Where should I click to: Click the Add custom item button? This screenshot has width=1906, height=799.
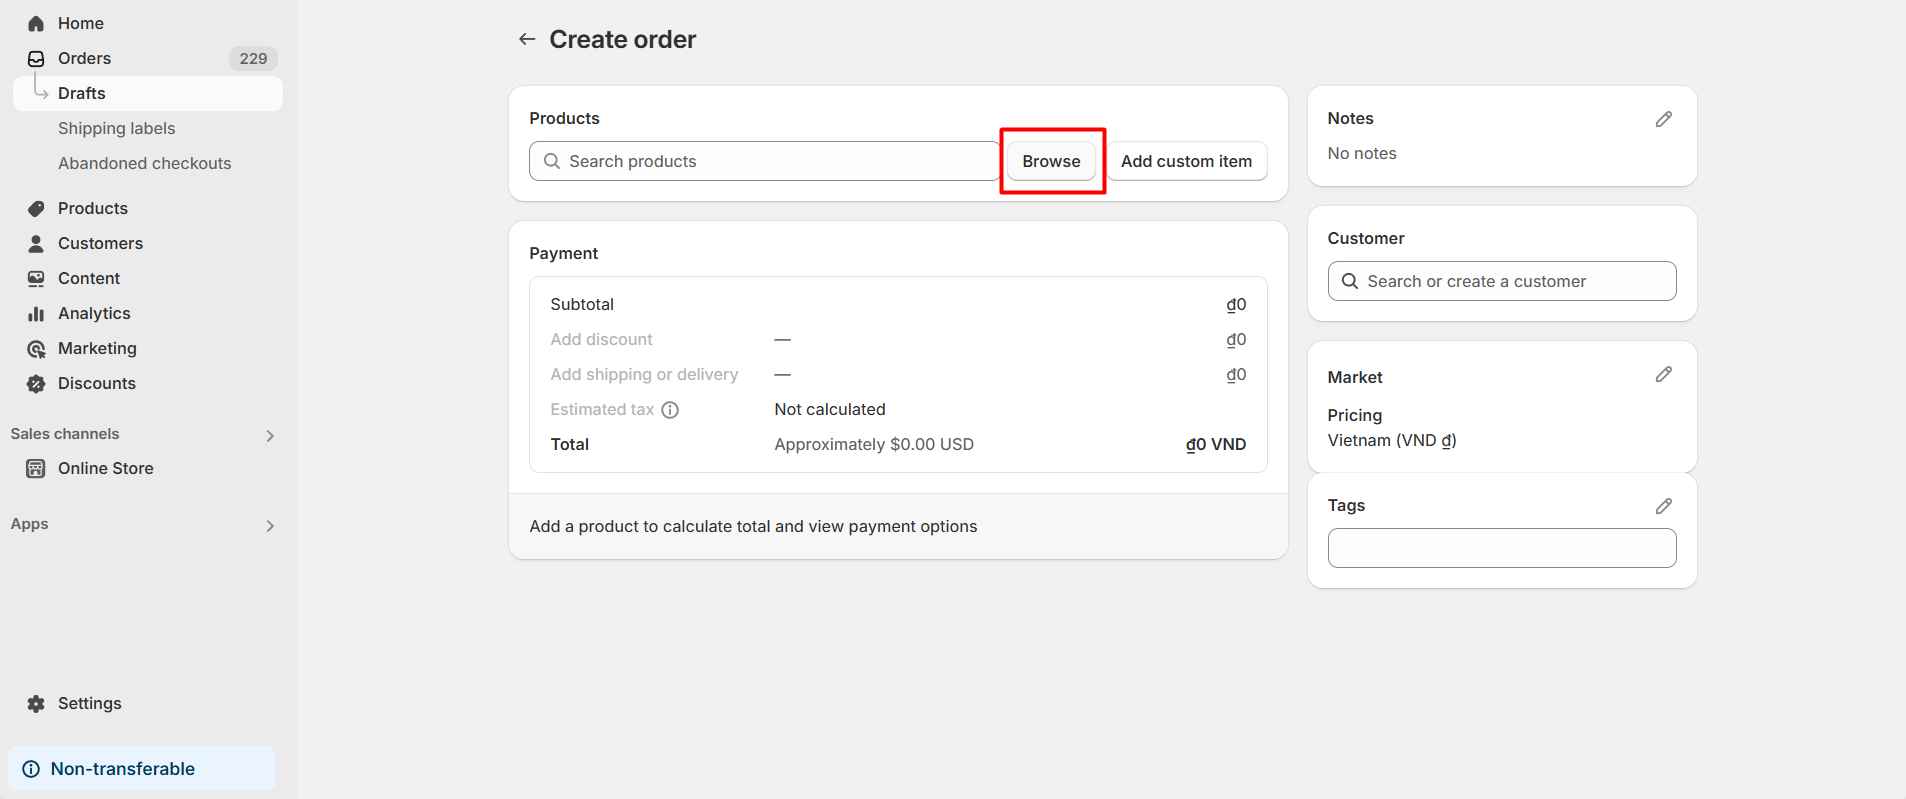coord(1186,161)
